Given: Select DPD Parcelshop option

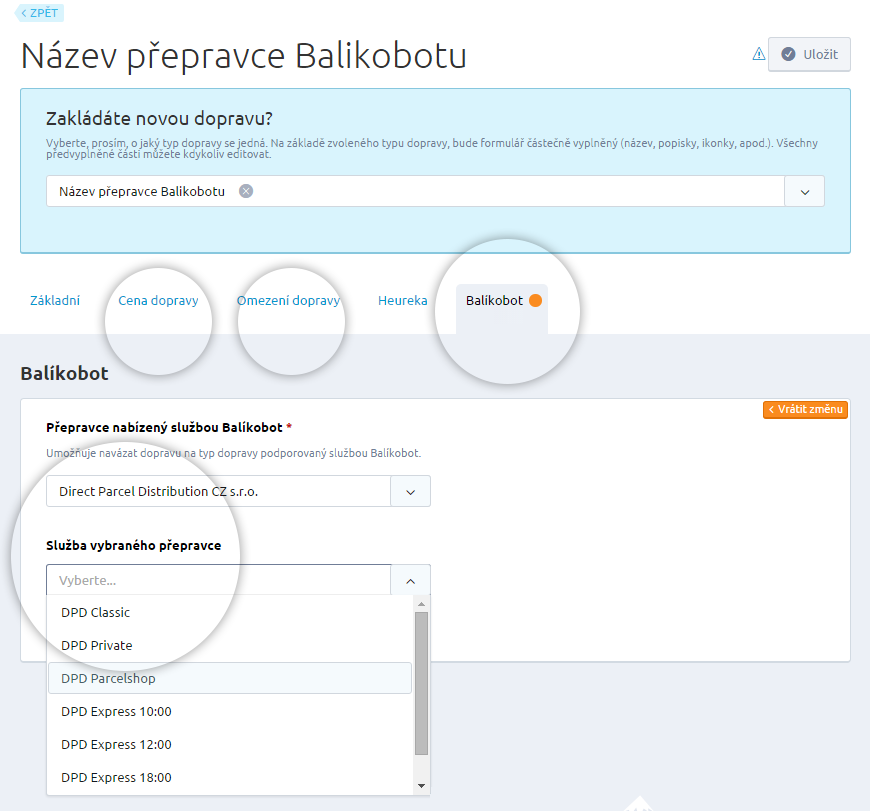Looking at the screenshot, I should coord(230,678).
